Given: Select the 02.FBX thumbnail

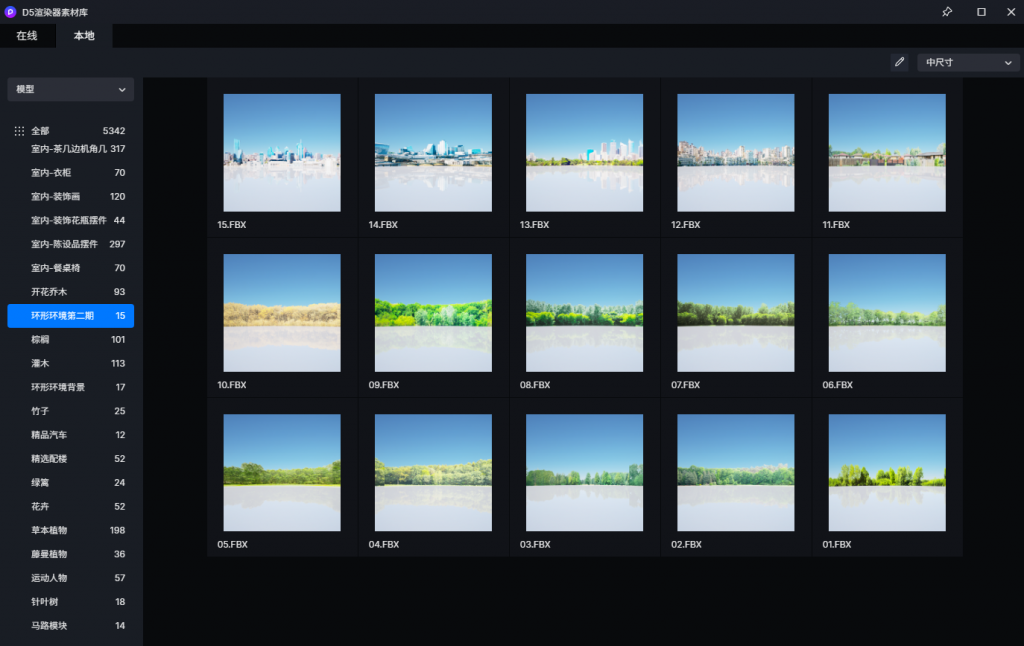Looking at the screenshot, I should [x=736, y=472].
